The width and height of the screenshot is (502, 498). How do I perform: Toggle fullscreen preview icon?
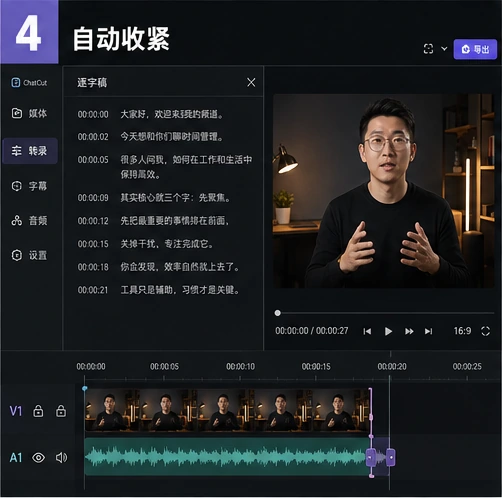click(485, 331)
